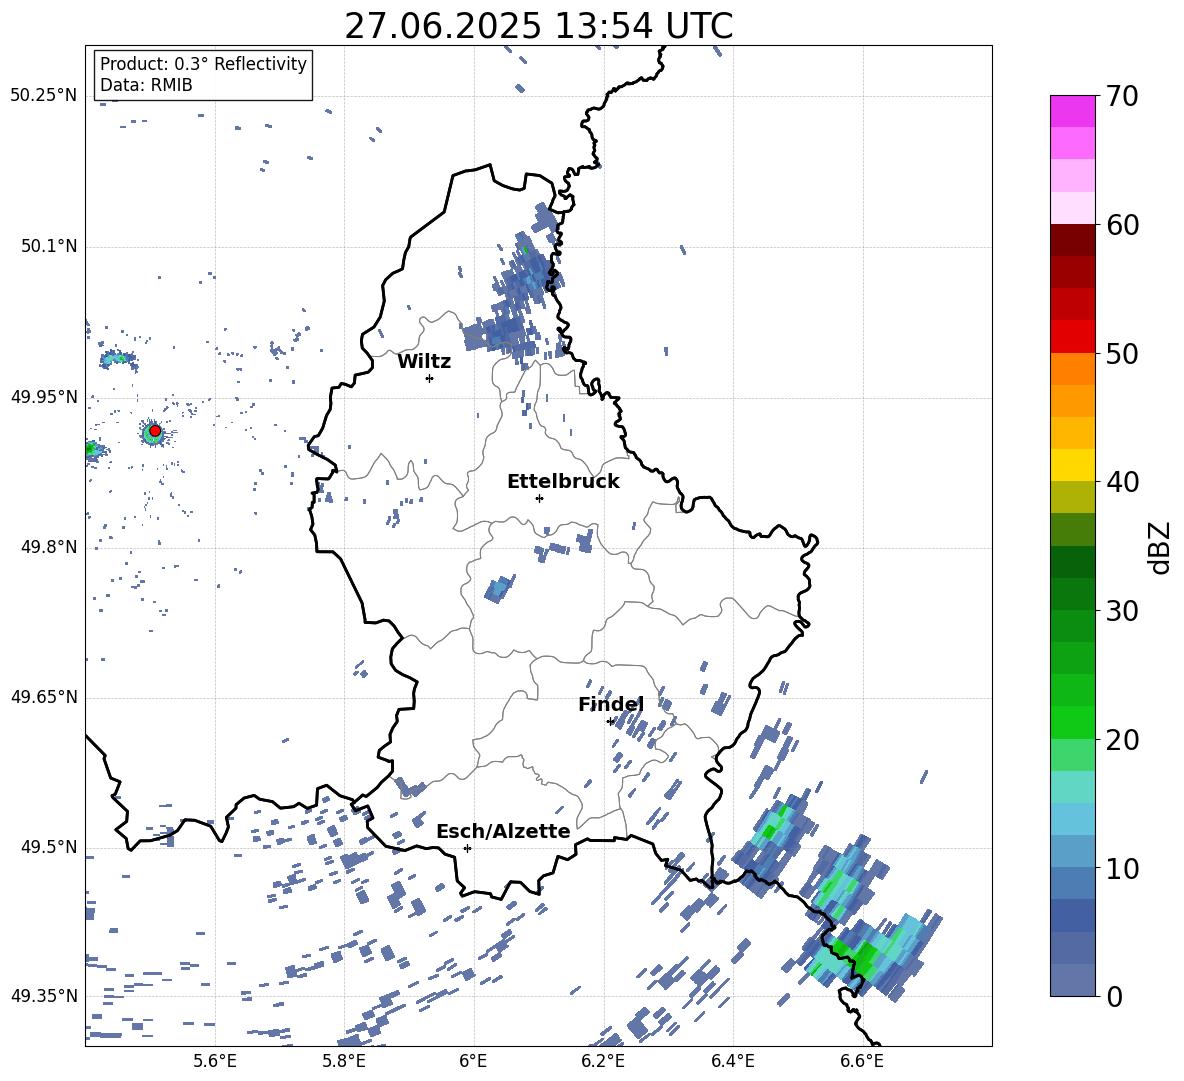Click the orange colorbar swatch below 50
Screen dimensions: 1184x1081
pyautogui.click(x=1072, y=368)
